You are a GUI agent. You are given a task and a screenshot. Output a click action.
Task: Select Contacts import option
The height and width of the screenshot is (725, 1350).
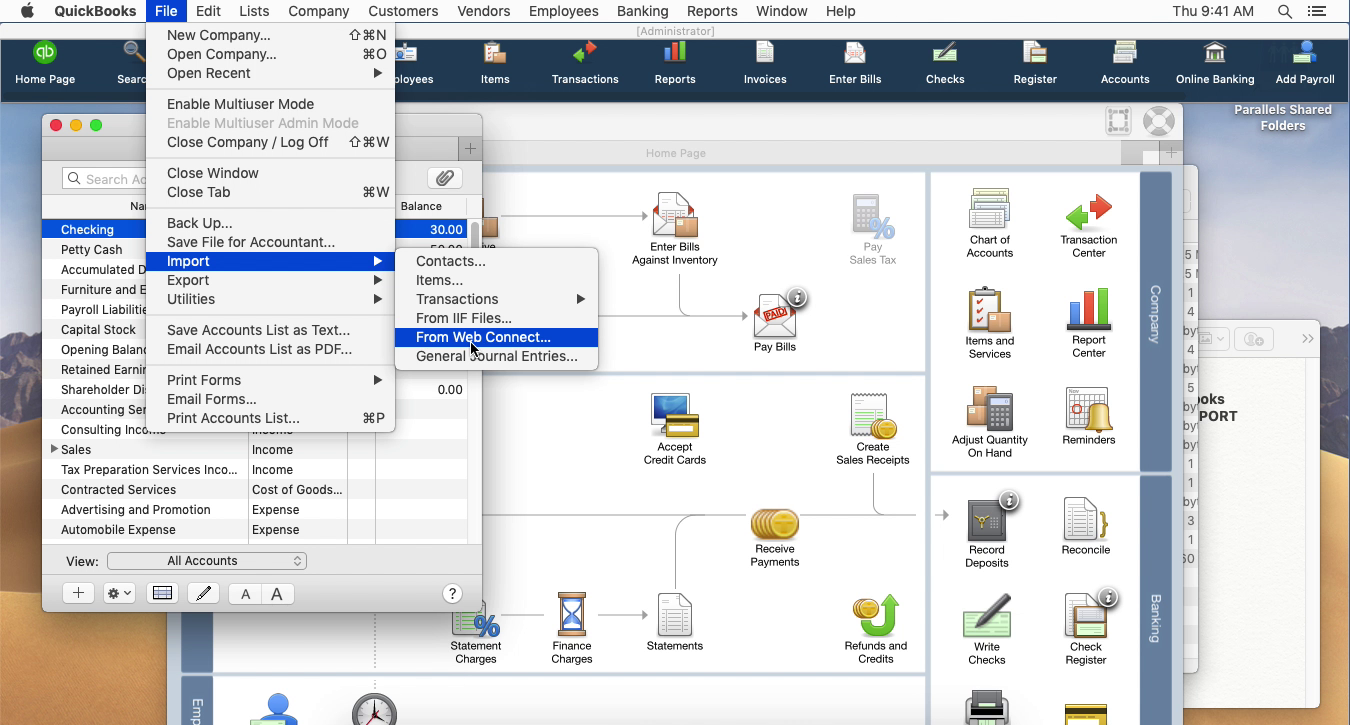(496, 261)
